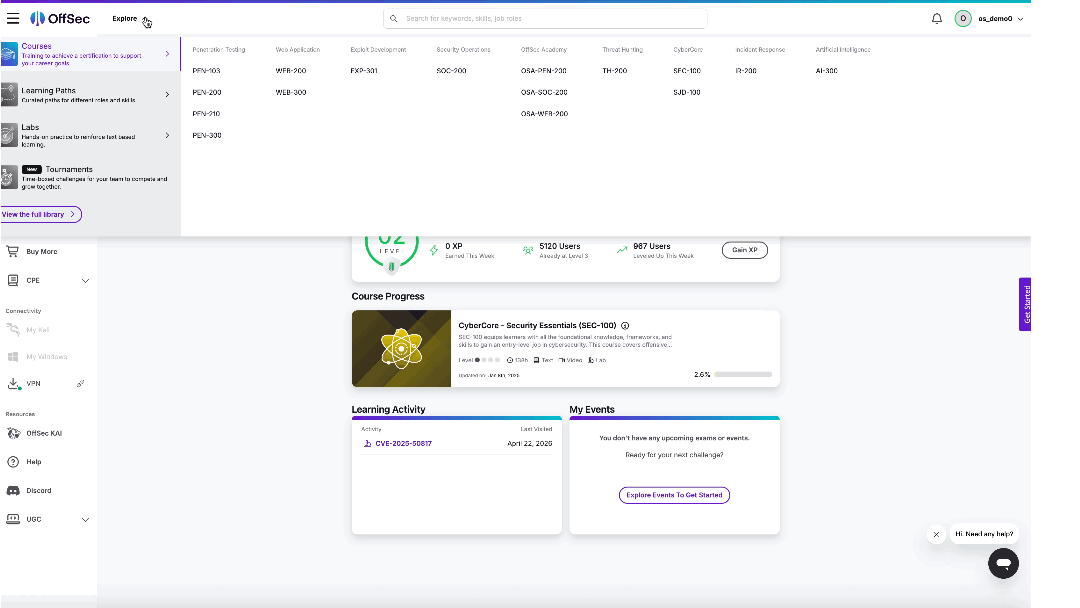1080x608 pixels.
Task: Click the Tournaments category icon
Action: tap(9, 177)
